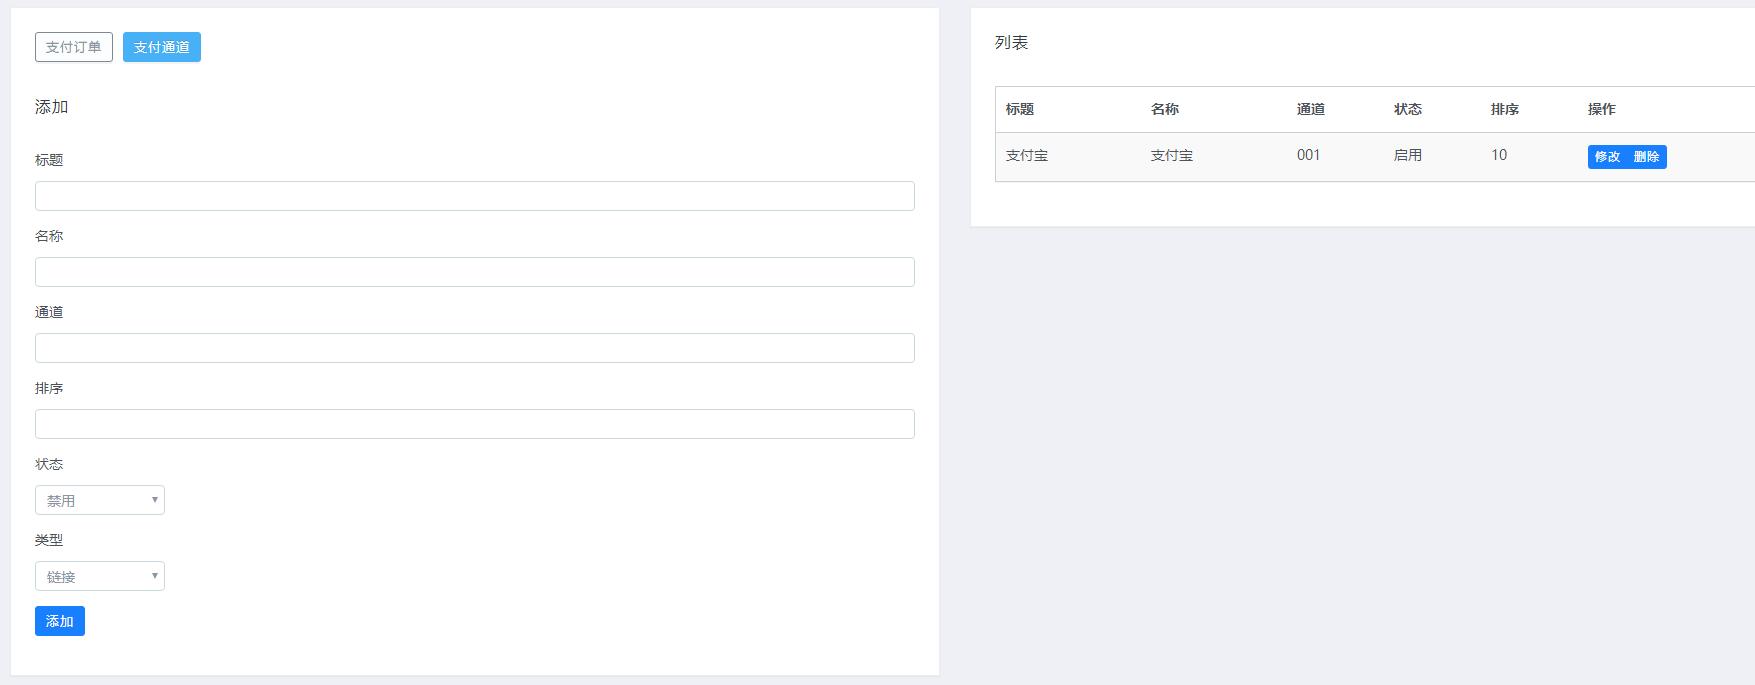
Task: Click the 标题 column header in list table
Action: pyautogui.click(x=1020, y=109)
